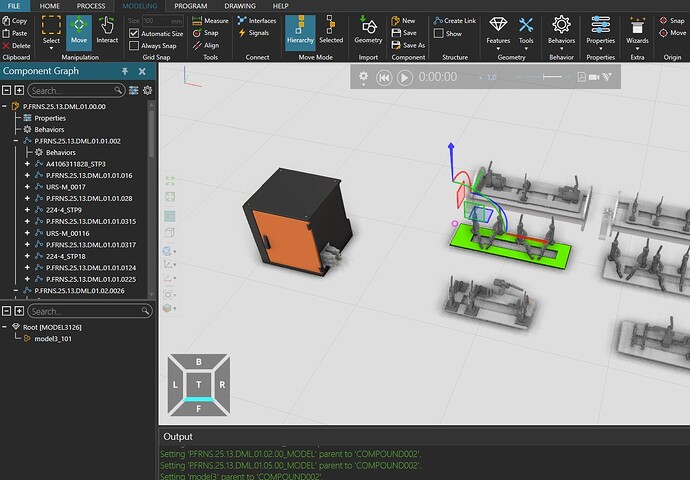The width and height of the screenshot is (690, 480).
Task: Activate the Move manipulation tool
Action: pyautogui.click(x=78, y=30)
